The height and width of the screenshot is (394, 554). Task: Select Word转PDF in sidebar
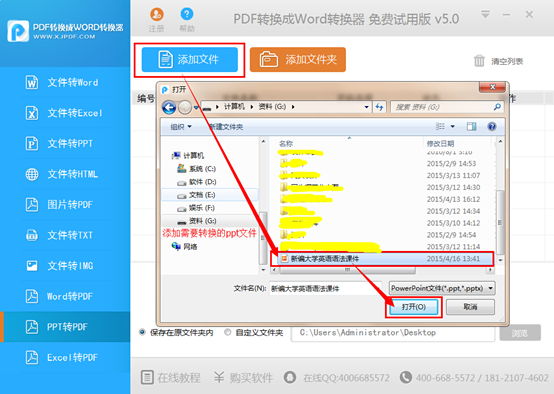coord(65,296)
